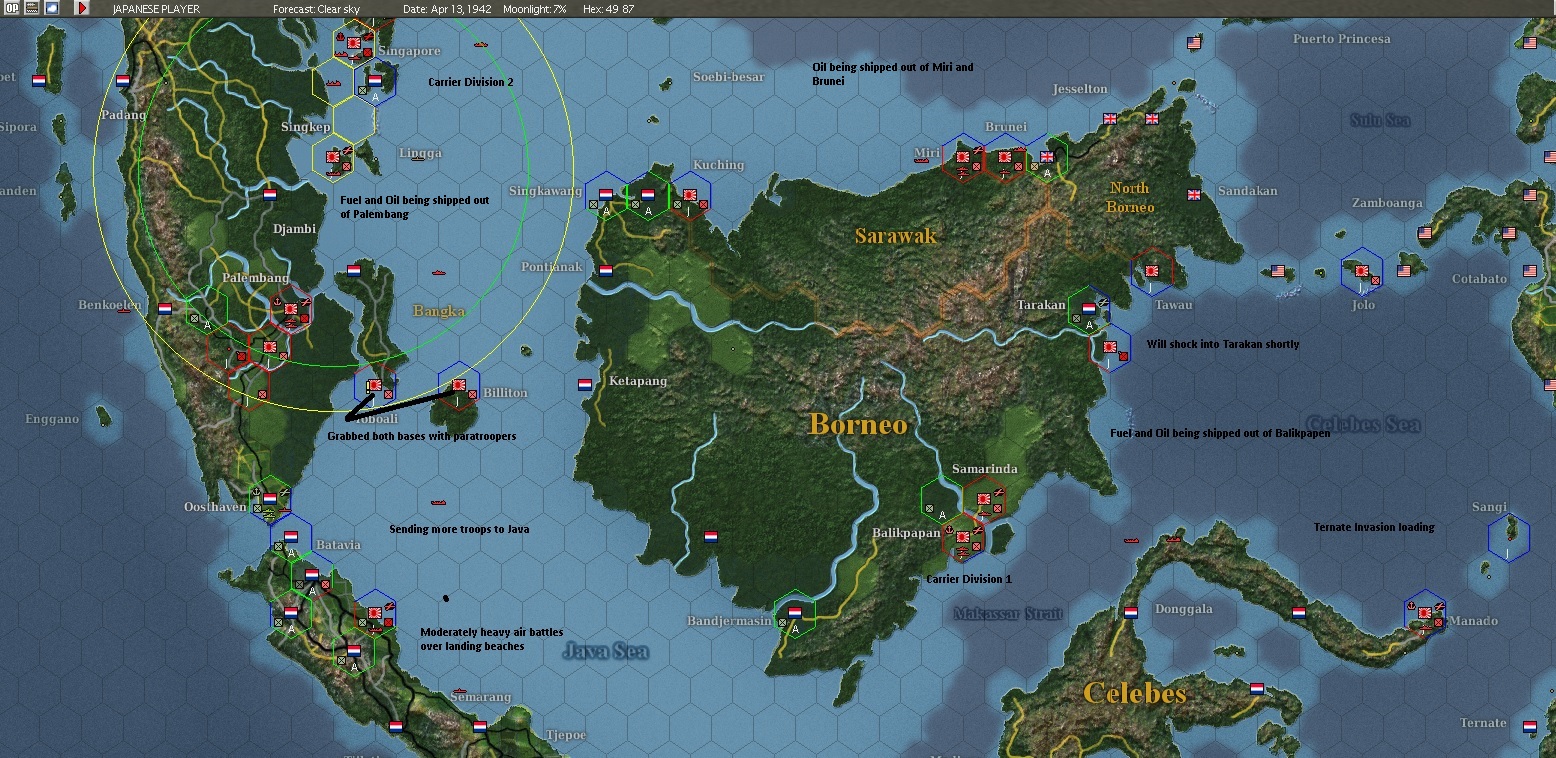Click the JAPANESE PLAYER label
Screen dimensions: 1556x758
[x=156, y=9]
